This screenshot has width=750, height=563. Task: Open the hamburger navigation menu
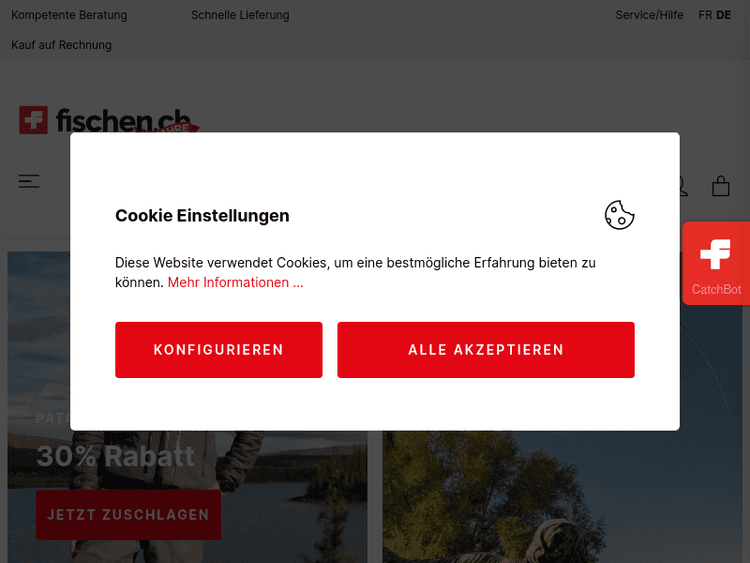coord(29,181)
